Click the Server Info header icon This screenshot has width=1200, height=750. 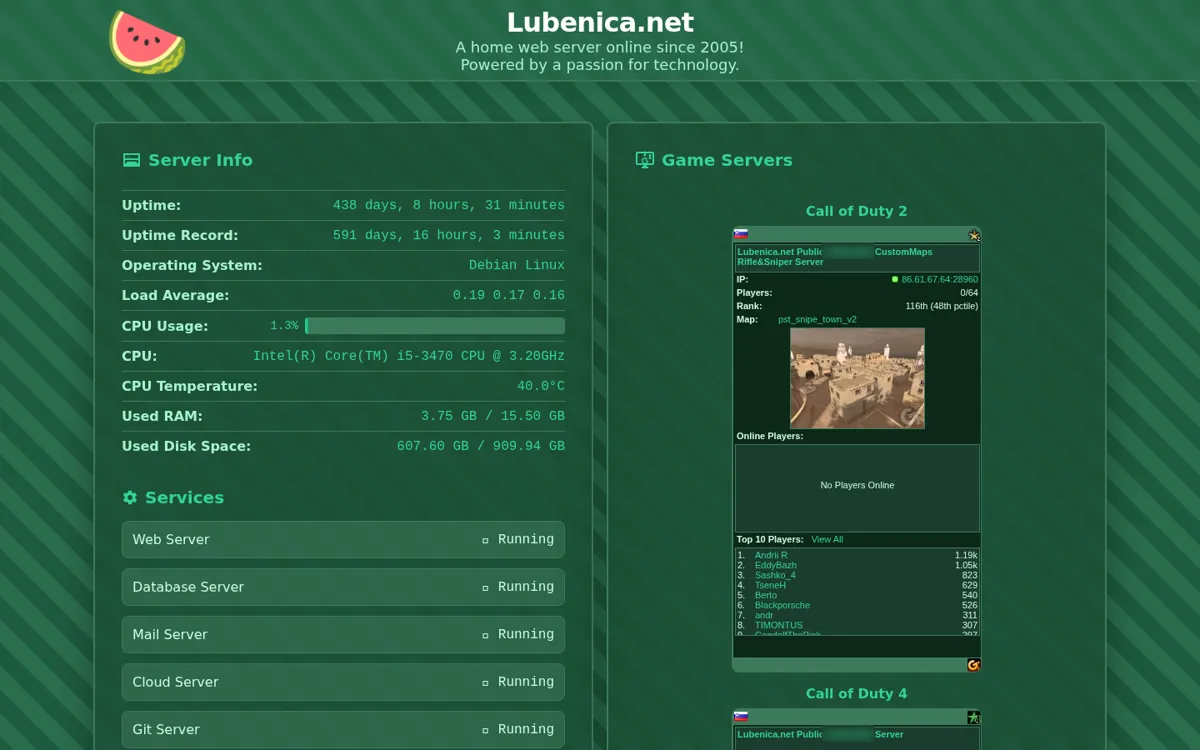click(x=131, y=160)
